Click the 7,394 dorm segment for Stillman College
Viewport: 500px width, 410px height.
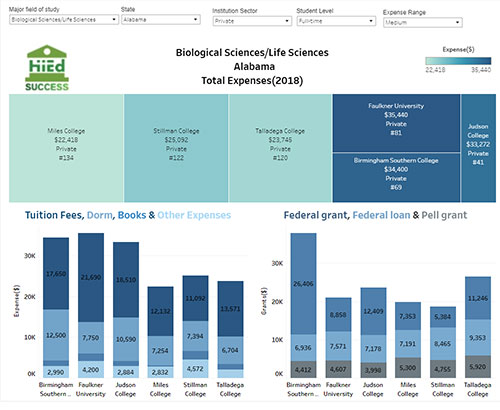coord(195,336)
